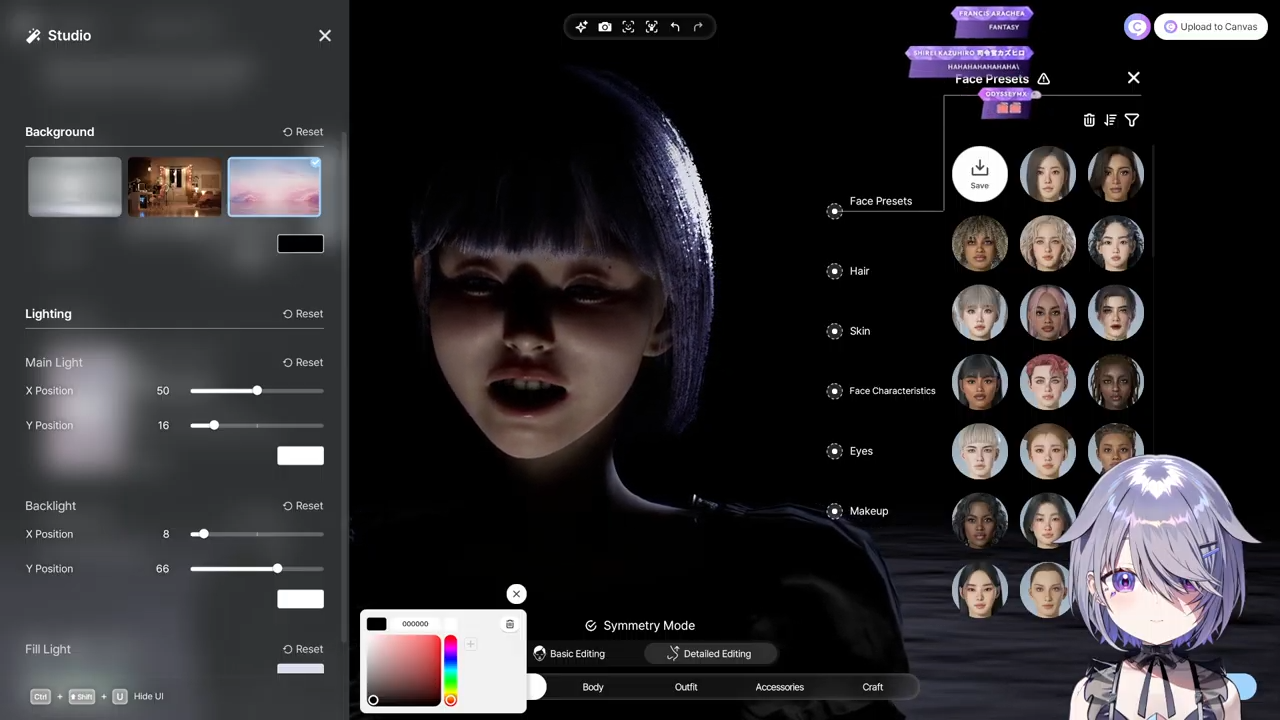The height and width of the screenshot is (720, 1280).
Task: Click the sparkle effects icon in top toolbar
Action: (581, 27)
